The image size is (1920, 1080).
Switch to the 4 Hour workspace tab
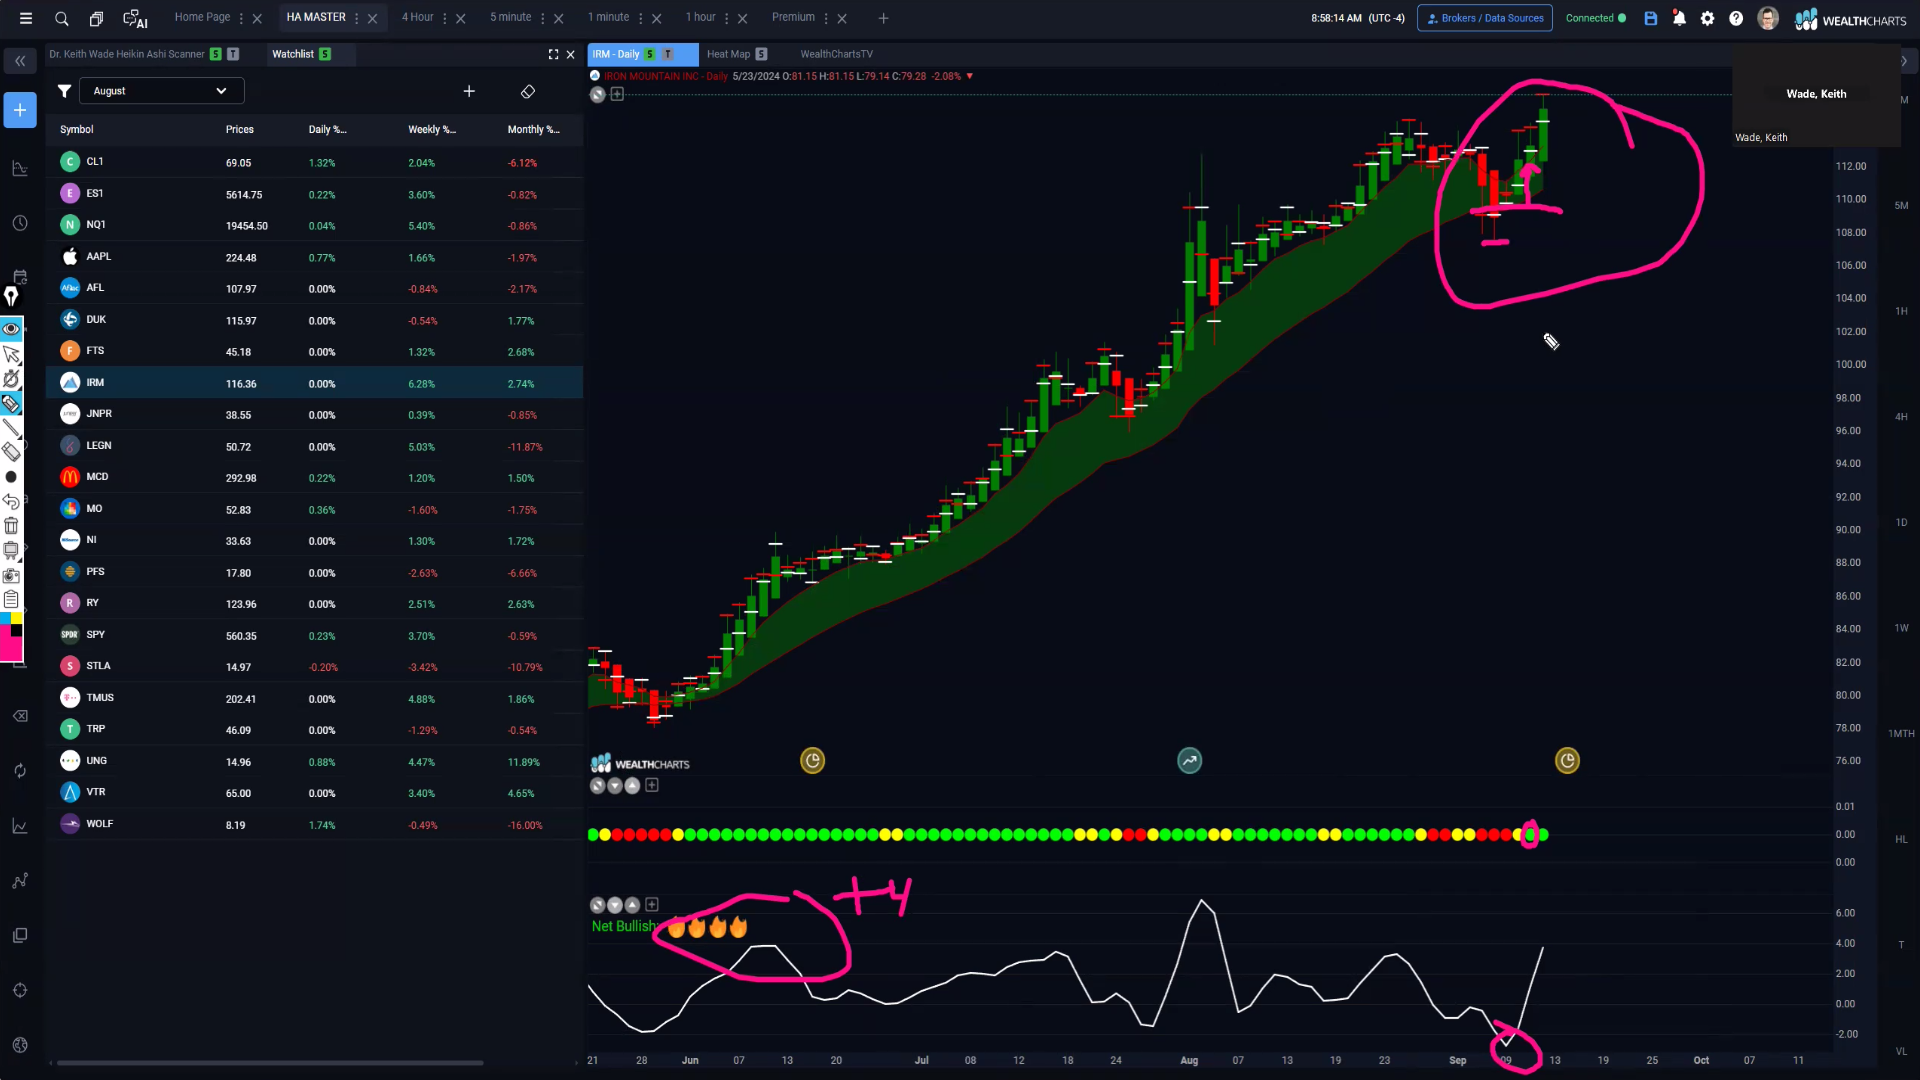[x=417, y=17]
